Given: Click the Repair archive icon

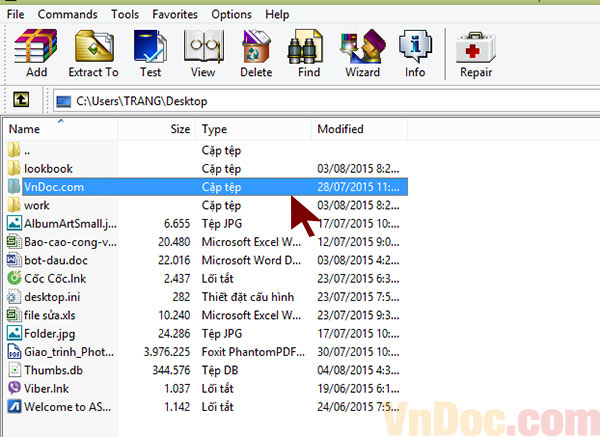Looking at the screenshot, I should pyautogui.click(x=476, y=48).
